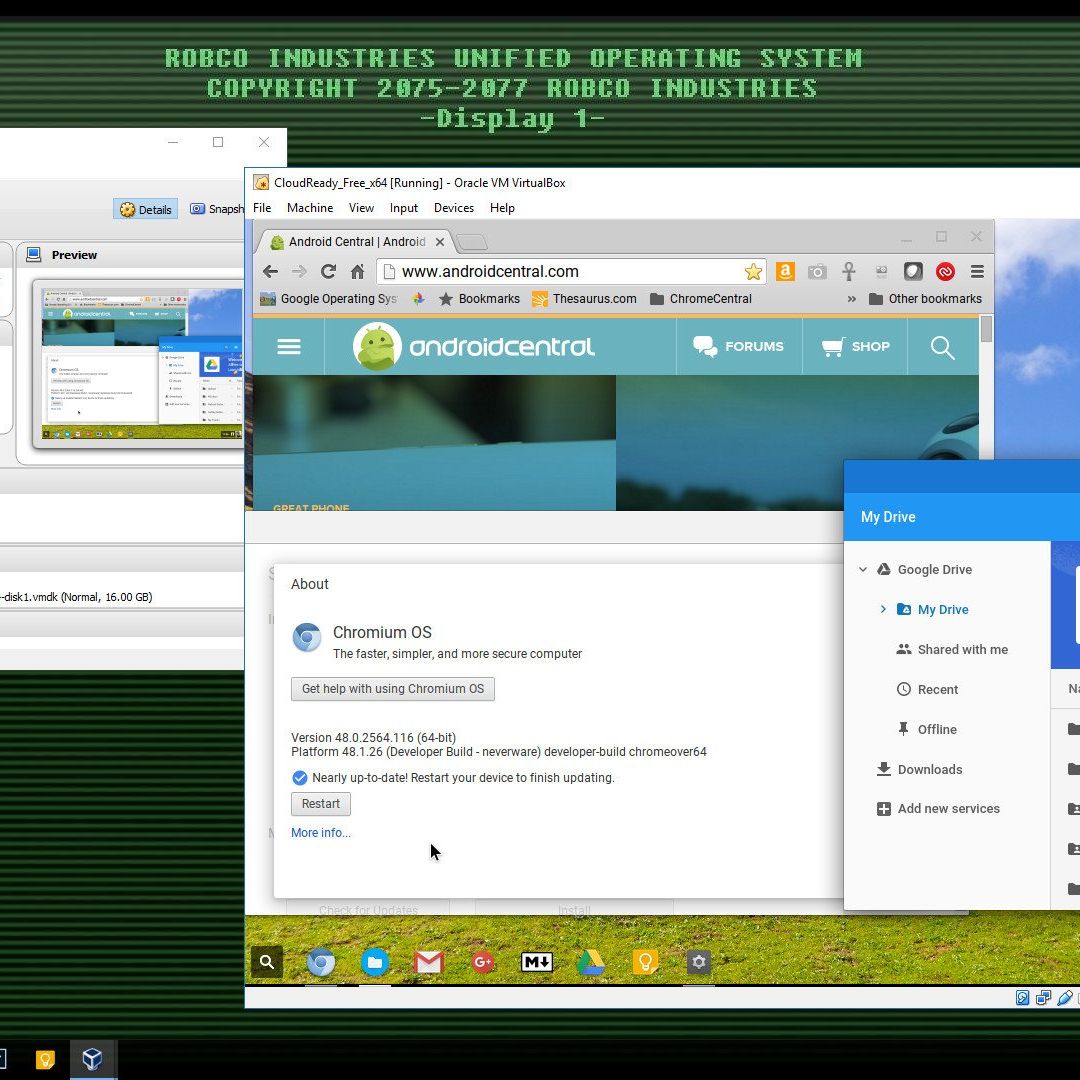This screenshot has width=1080, height=1080.
Task: Open the VirtualBox Input menu
Action: click(404, 208)
